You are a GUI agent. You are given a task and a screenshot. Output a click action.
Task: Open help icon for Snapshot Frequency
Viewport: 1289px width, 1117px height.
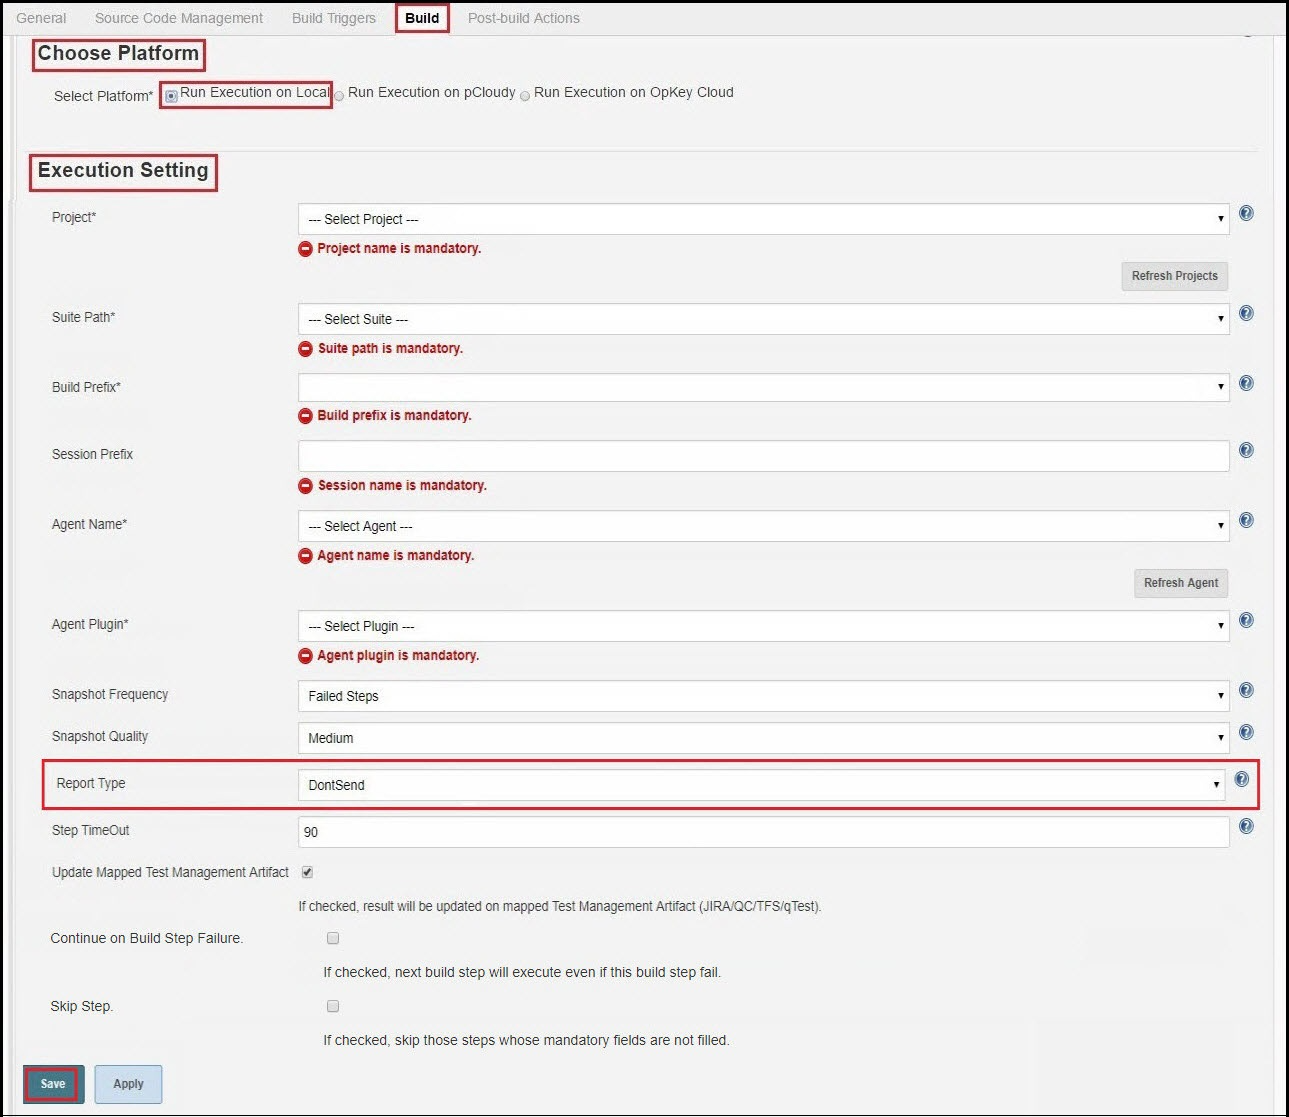pyautogui.click(x=1246, y=690)
